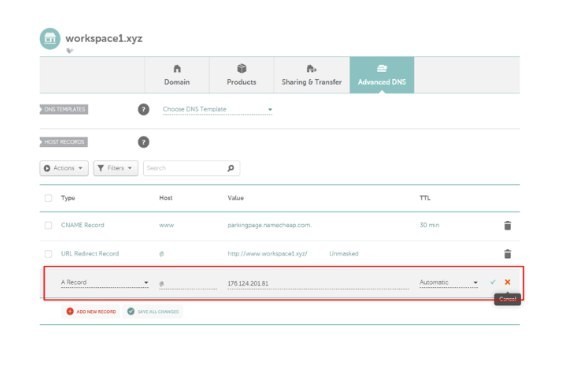Confirm the A Record with green checkmark
573x369 pixels.
[493, 282]
